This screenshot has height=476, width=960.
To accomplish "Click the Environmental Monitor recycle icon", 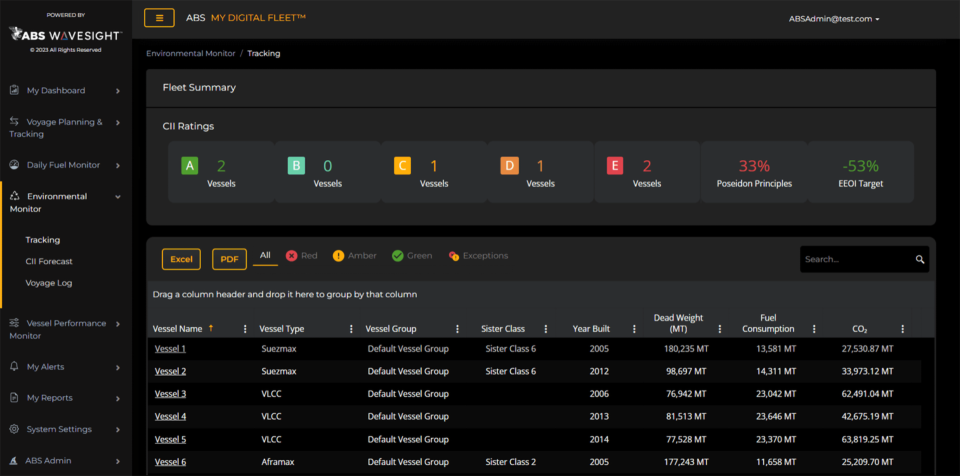I will click(15, 196).
